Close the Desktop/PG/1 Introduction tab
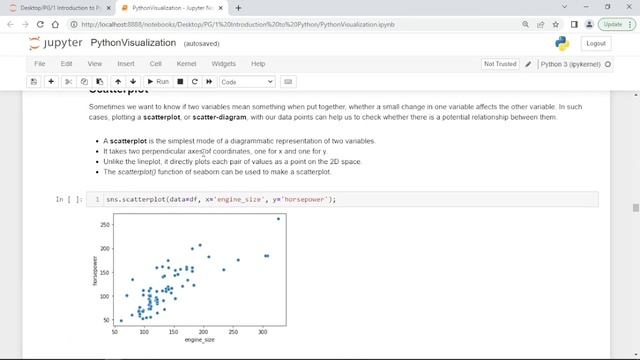 click(109, 8)
